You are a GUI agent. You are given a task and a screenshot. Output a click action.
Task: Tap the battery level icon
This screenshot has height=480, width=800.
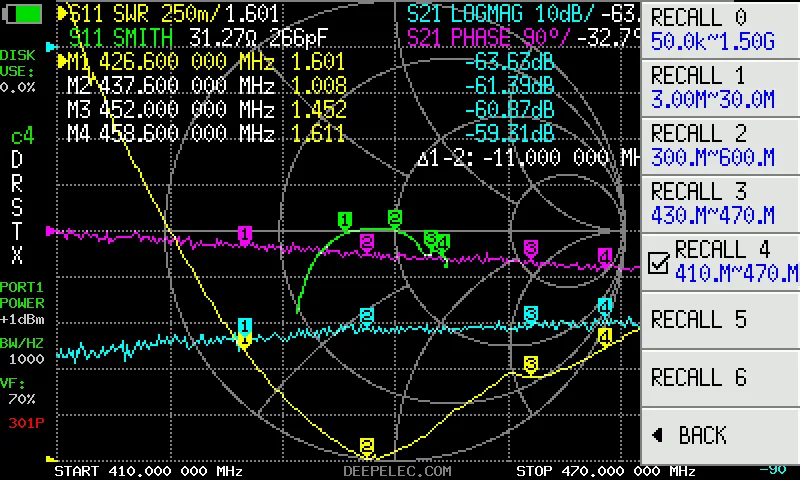coord(23,14)
